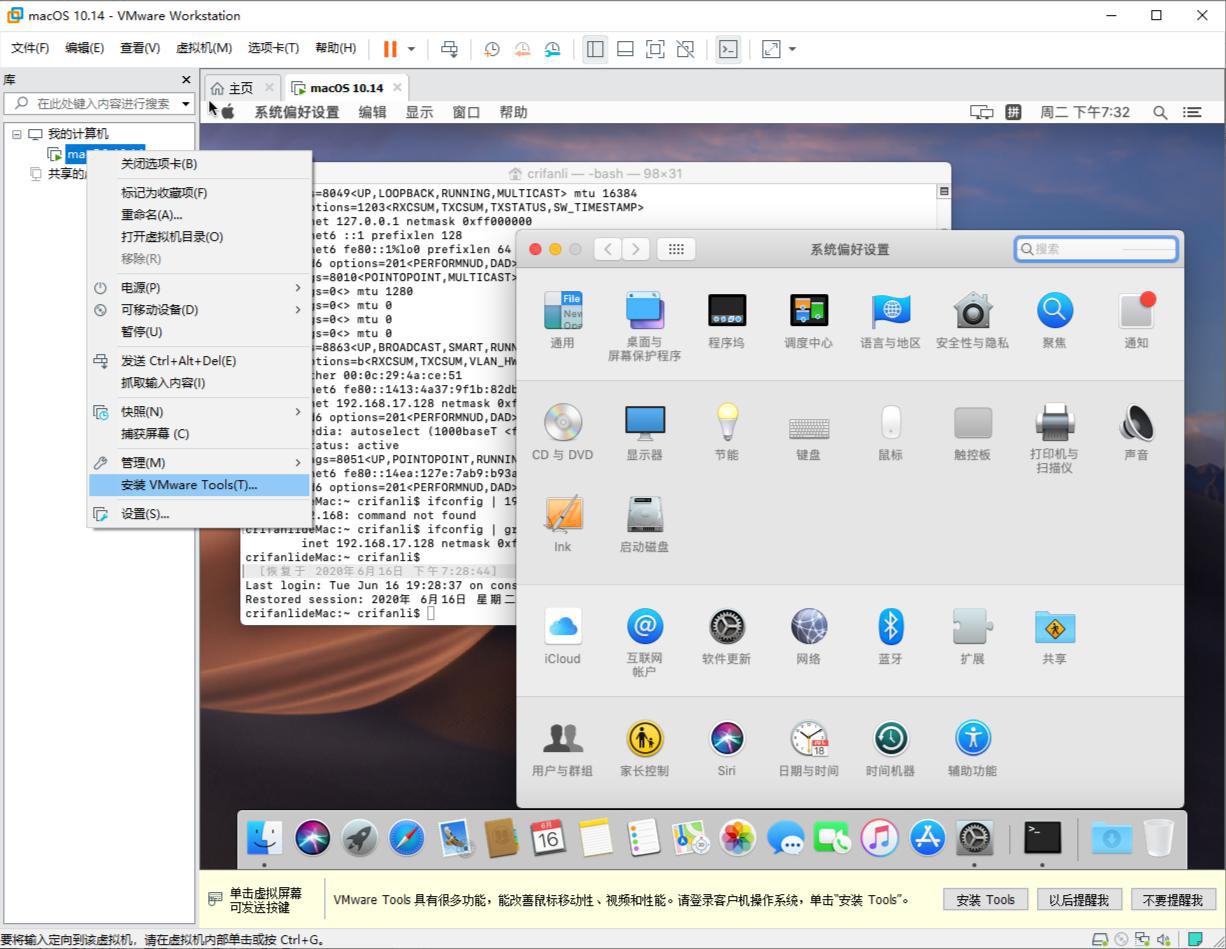Open Mission Control (调度中心) preferences
The image size is (1226, 949).
[808, 311]
